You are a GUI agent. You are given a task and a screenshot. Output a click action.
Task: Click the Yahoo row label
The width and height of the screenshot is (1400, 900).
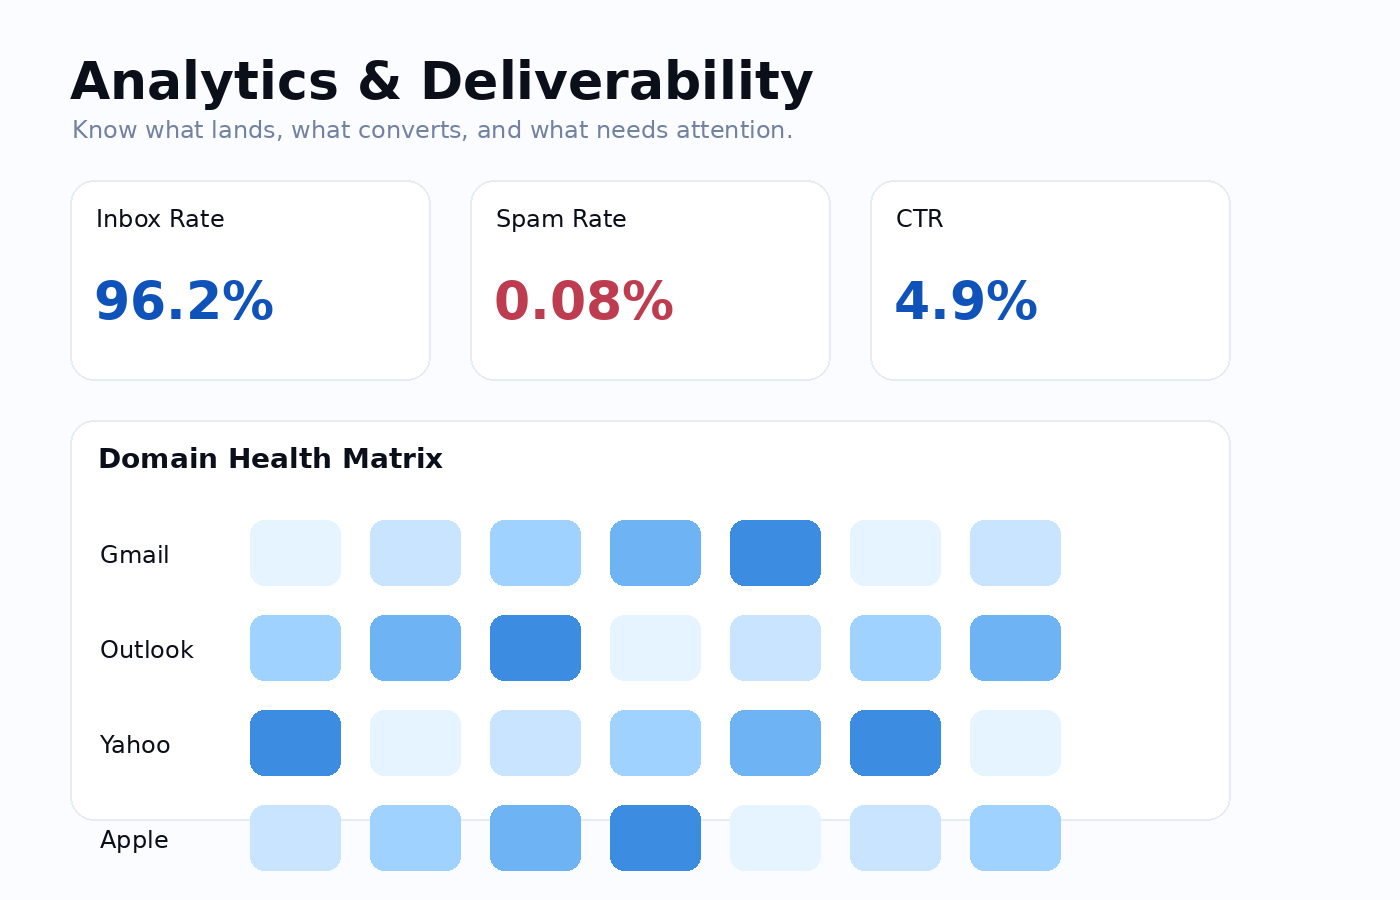pyautogui.click(x=134, y=744)
